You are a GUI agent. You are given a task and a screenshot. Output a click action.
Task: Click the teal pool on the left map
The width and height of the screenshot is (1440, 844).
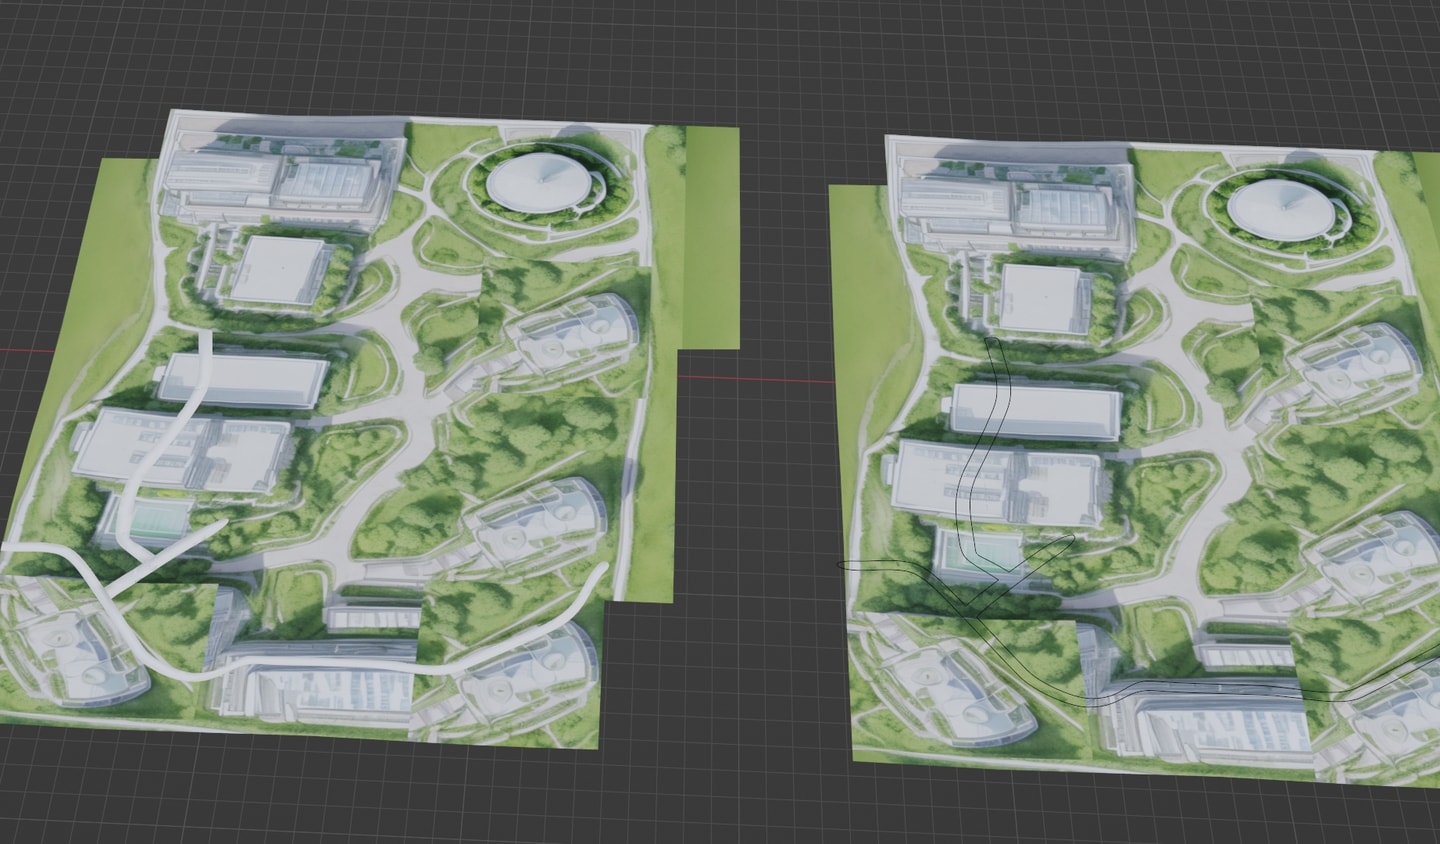158,518
